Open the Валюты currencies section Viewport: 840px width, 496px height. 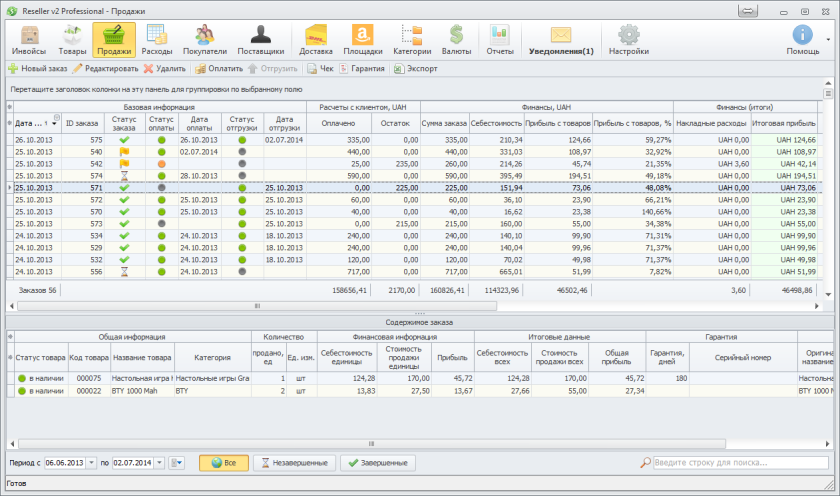click(456, 40)
